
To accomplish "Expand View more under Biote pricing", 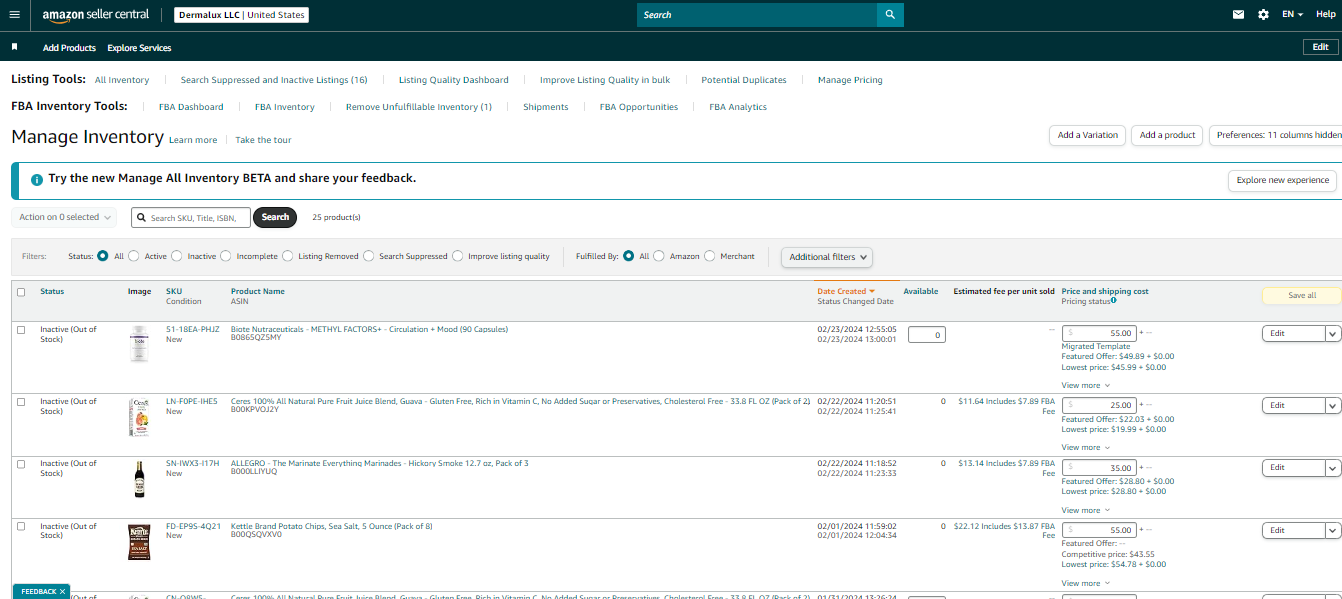I will (1084, 385).
